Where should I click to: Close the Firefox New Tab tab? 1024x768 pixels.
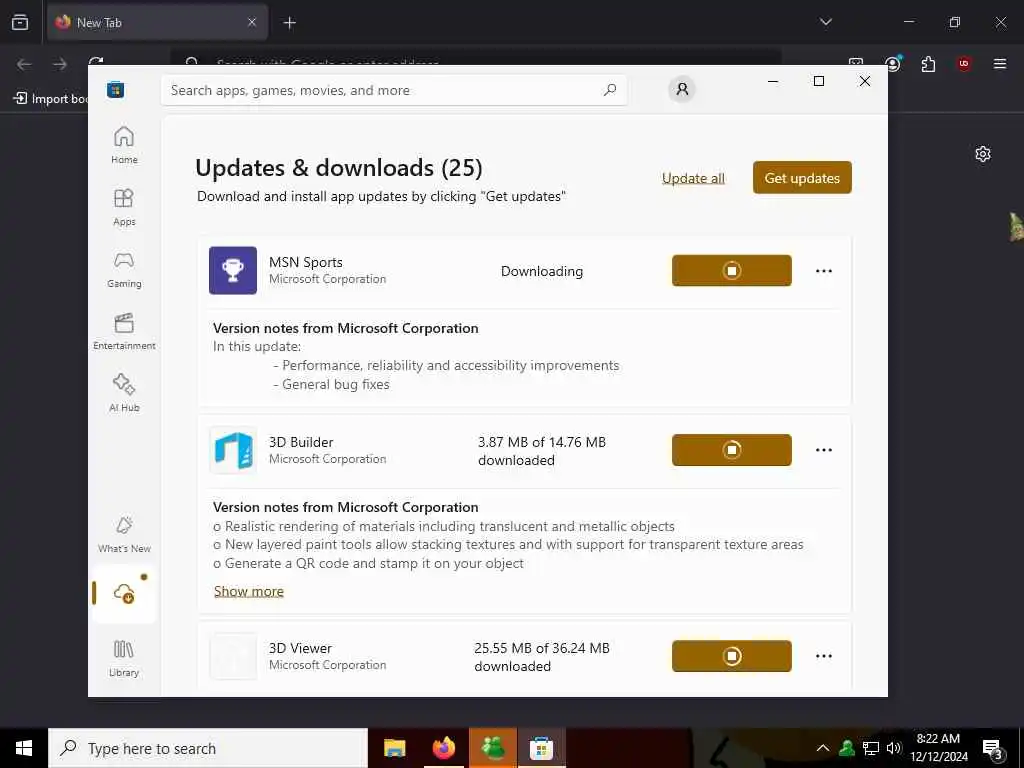[x=252, y=22]
